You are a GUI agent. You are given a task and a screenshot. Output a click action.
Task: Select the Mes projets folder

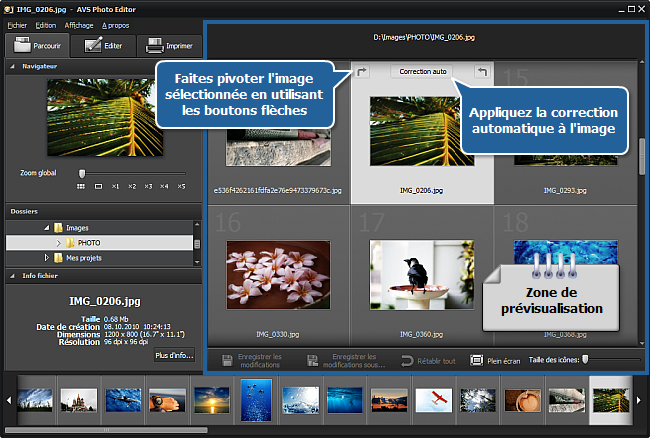click(84, 258)
